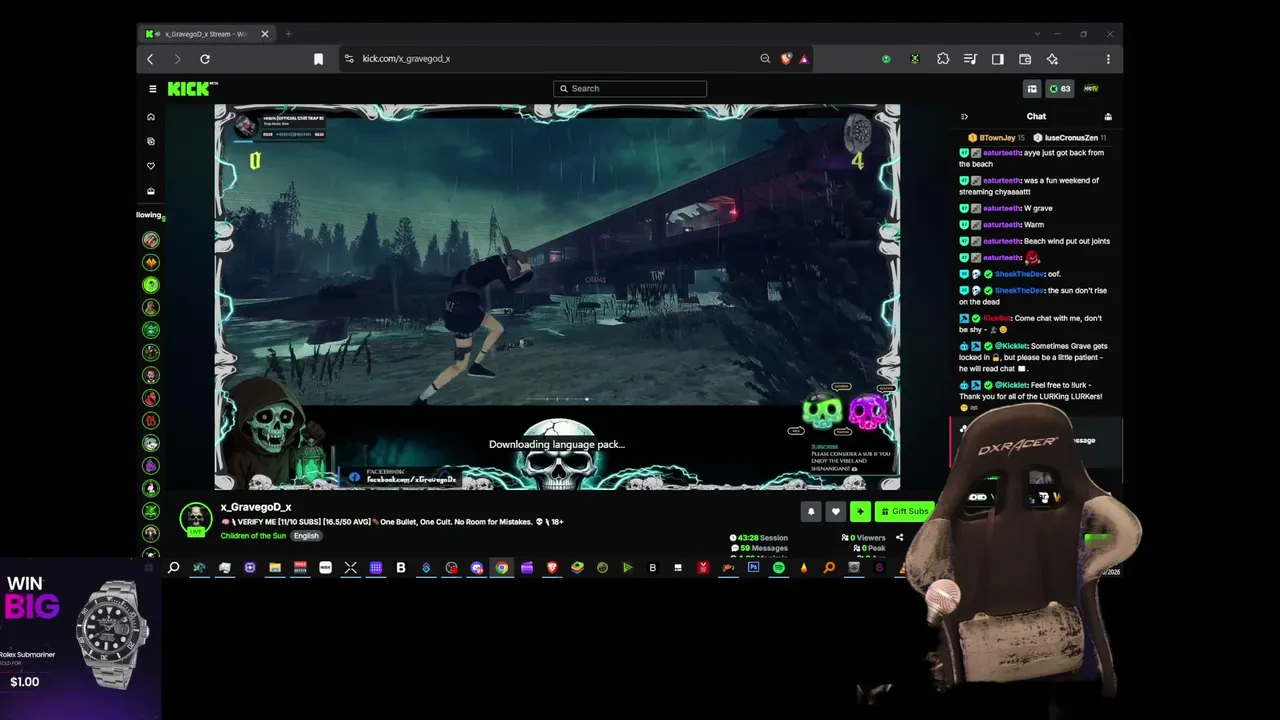Open the browser three-dot menu
This screenshot has width=1280, height=720.
(1107, 59)
